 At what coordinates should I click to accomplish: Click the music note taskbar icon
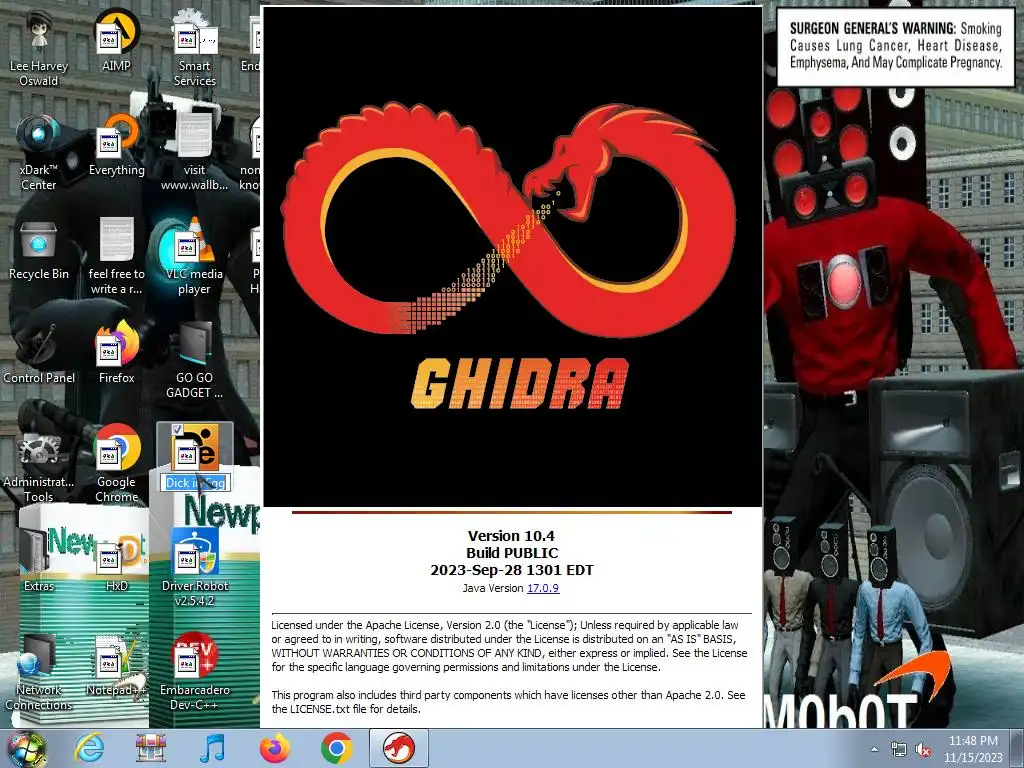tap(212, 748)
